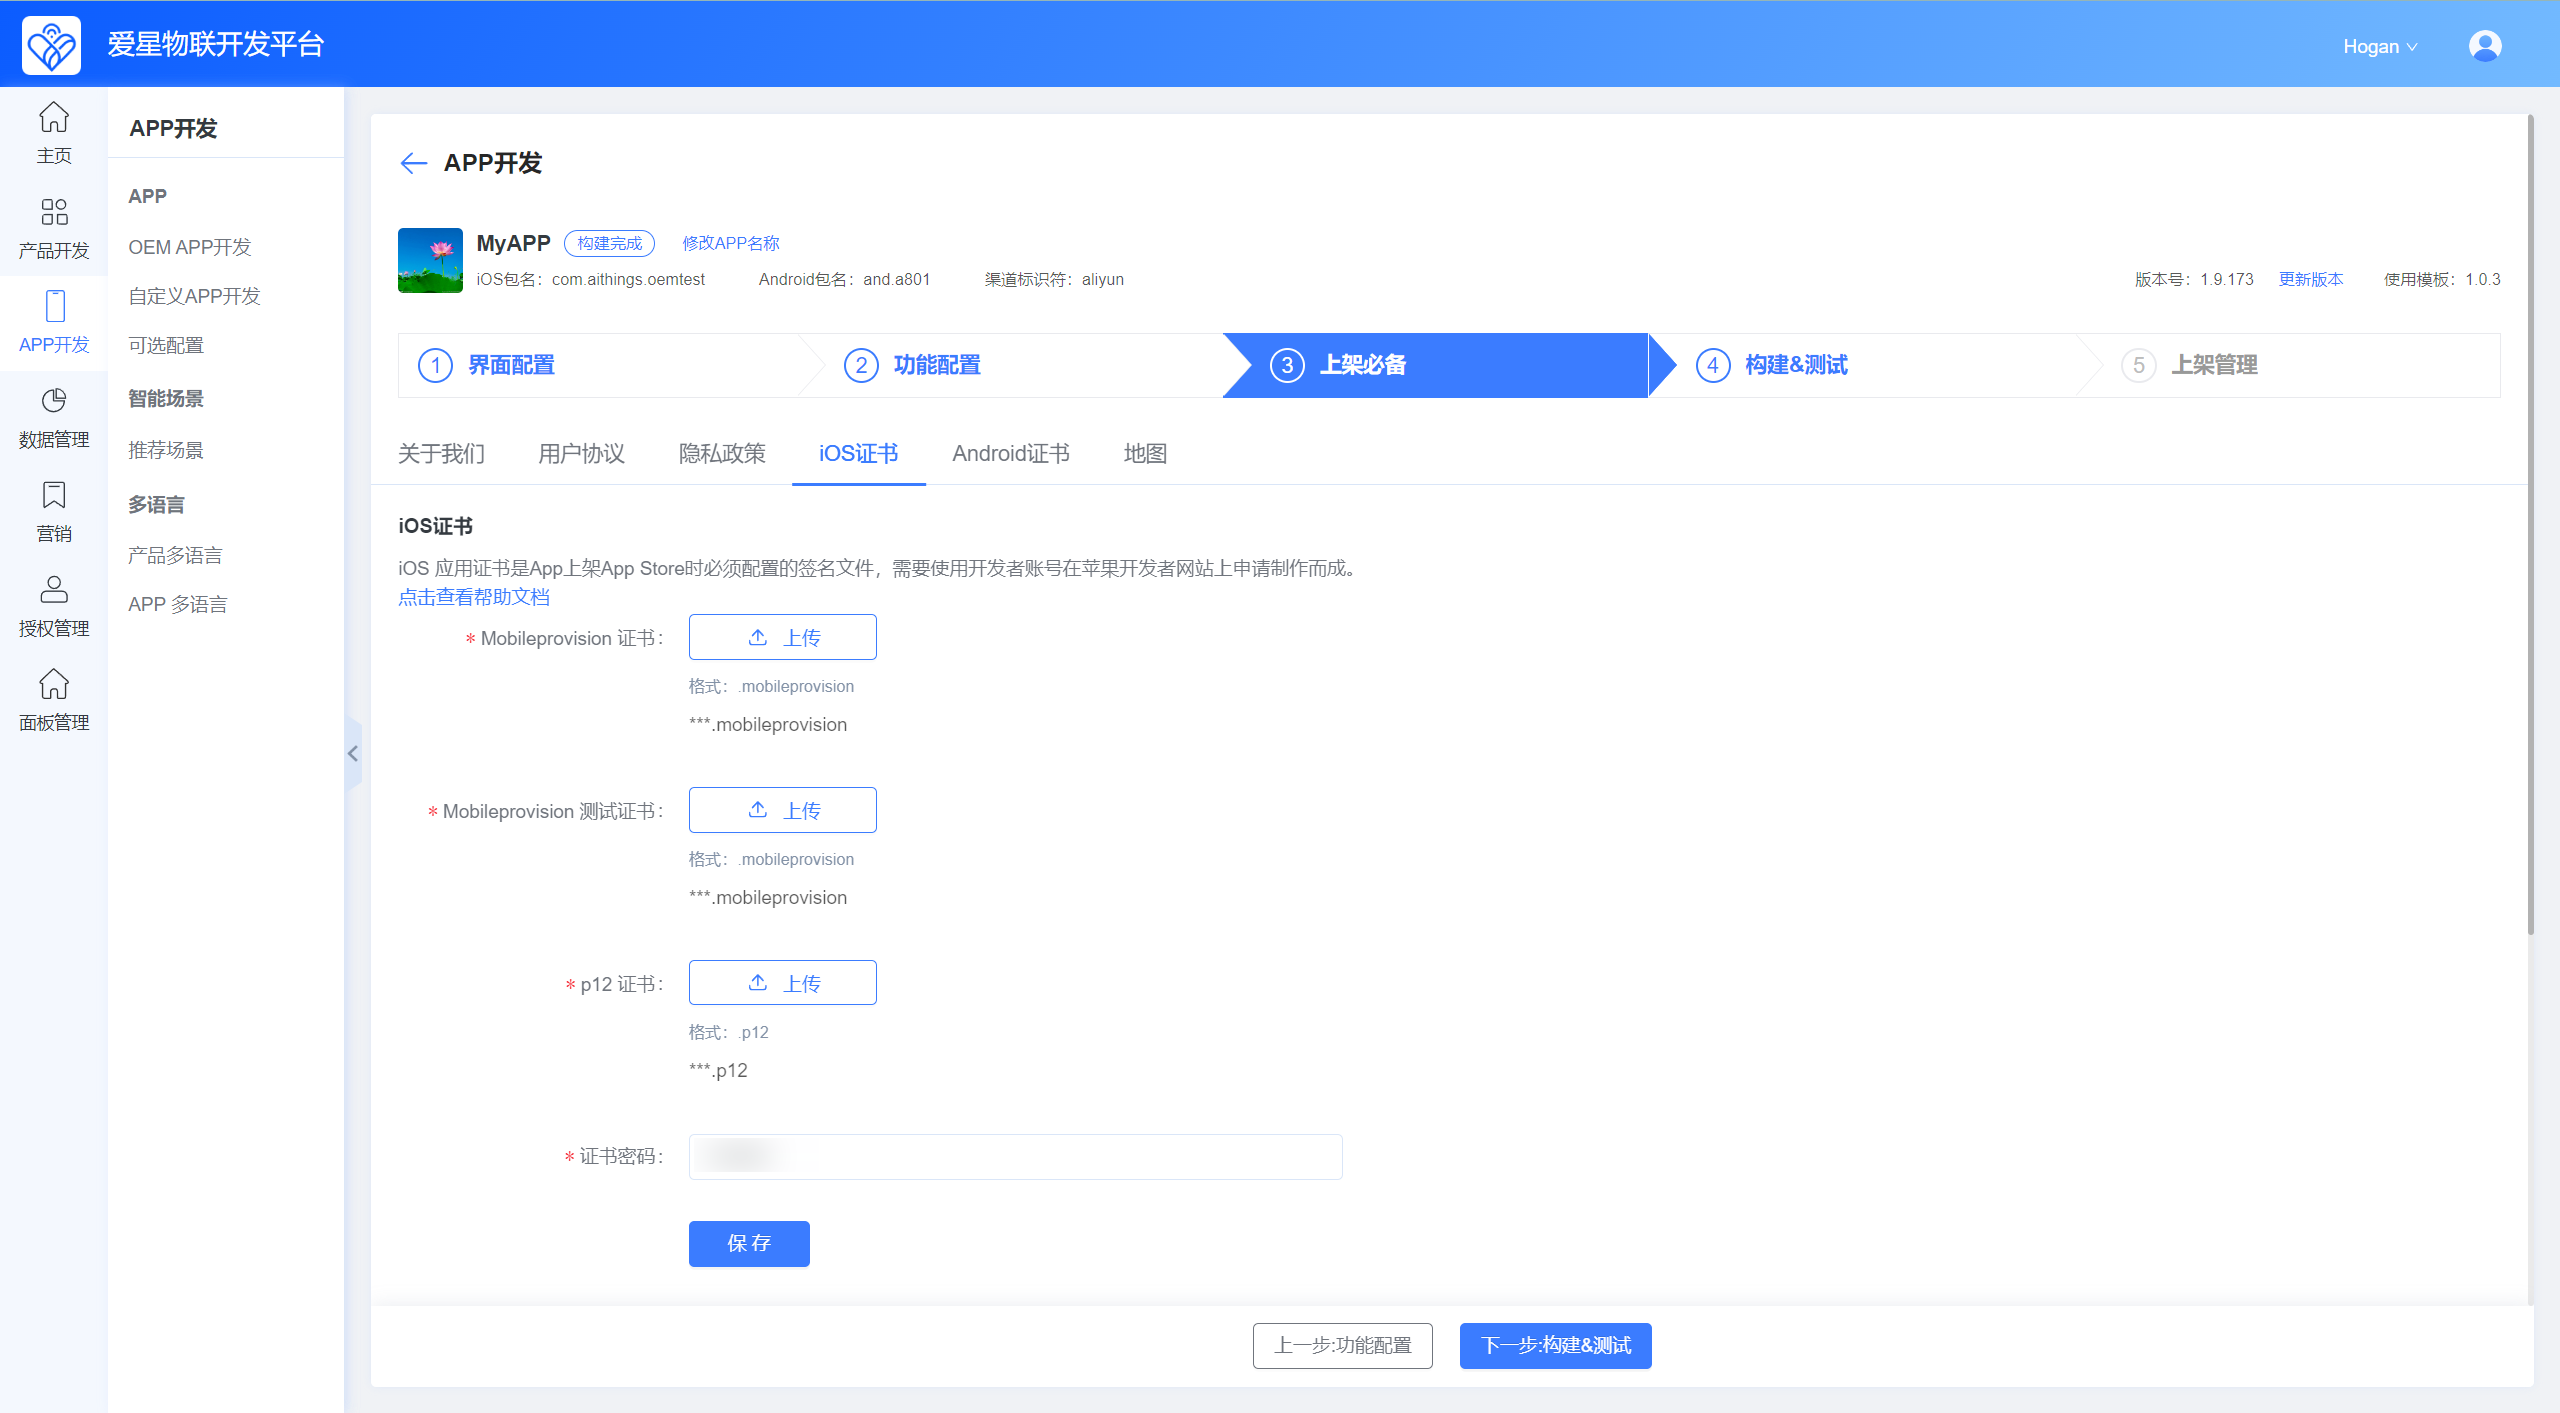Screen dimensions: 2560x1413
Task: Click the back arrow next to APP开发
Action: (413, 163)
